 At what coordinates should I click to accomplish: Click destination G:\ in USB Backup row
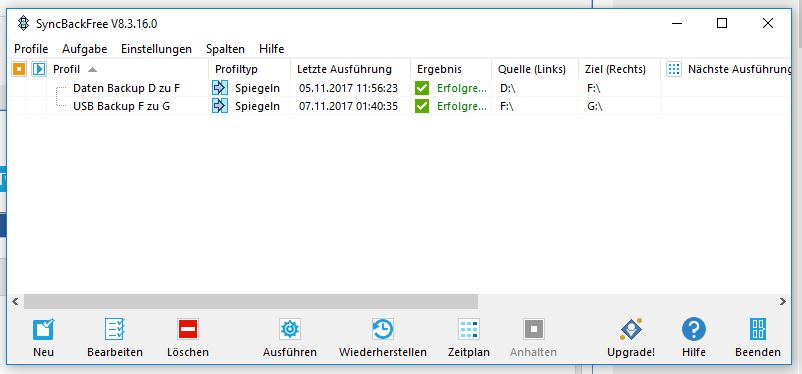click(x=595, y=106)
